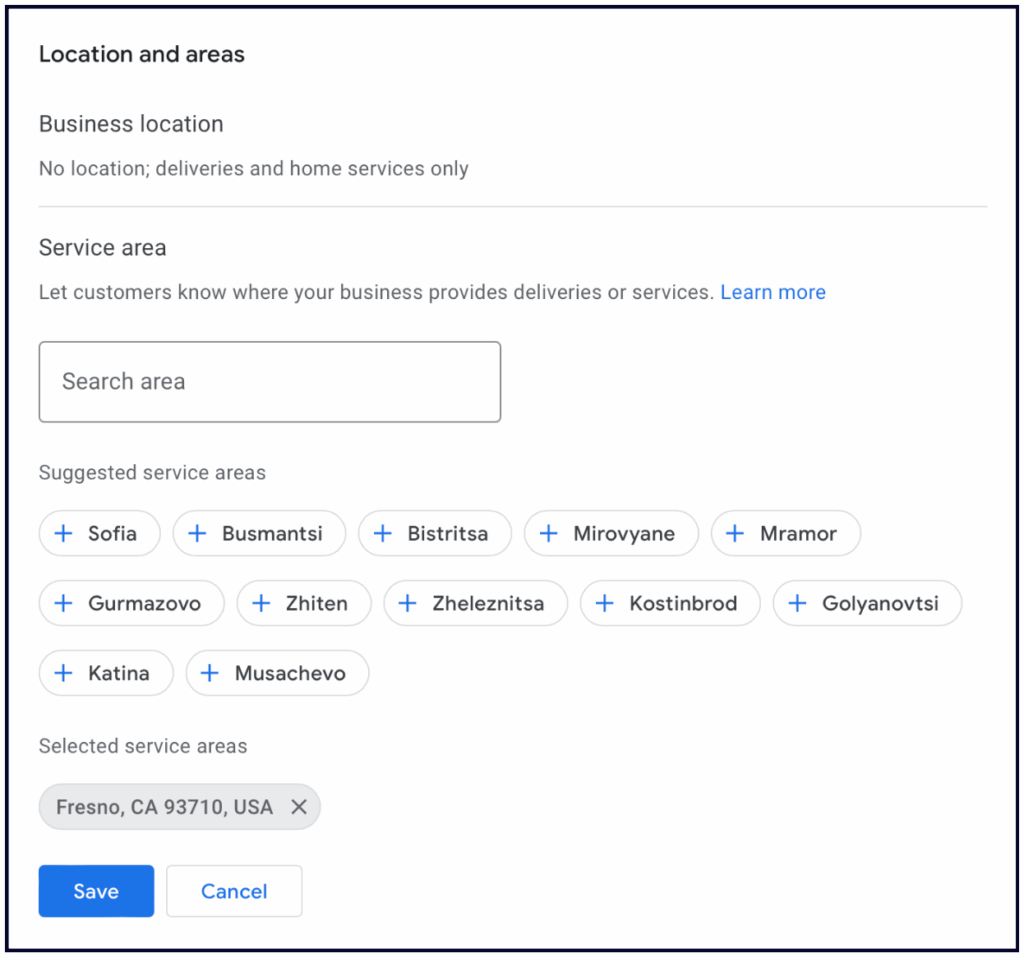
Task: Add Bistritsa using its plus icon
Action: 382,533
